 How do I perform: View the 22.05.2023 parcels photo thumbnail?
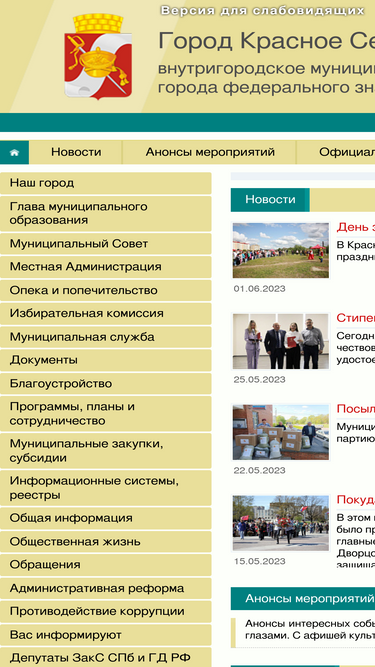pos(281,432)
